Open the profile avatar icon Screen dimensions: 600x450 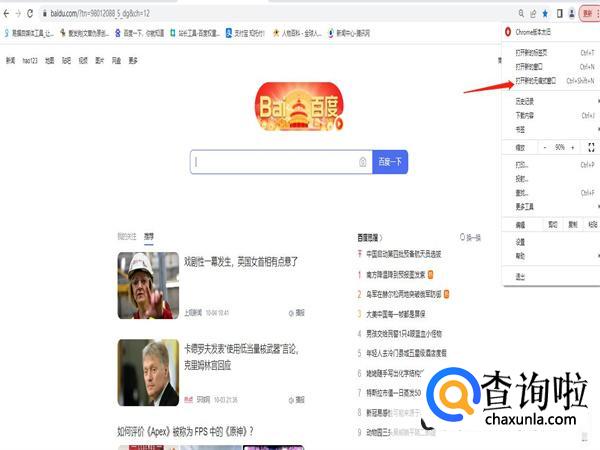coord(572,14)
